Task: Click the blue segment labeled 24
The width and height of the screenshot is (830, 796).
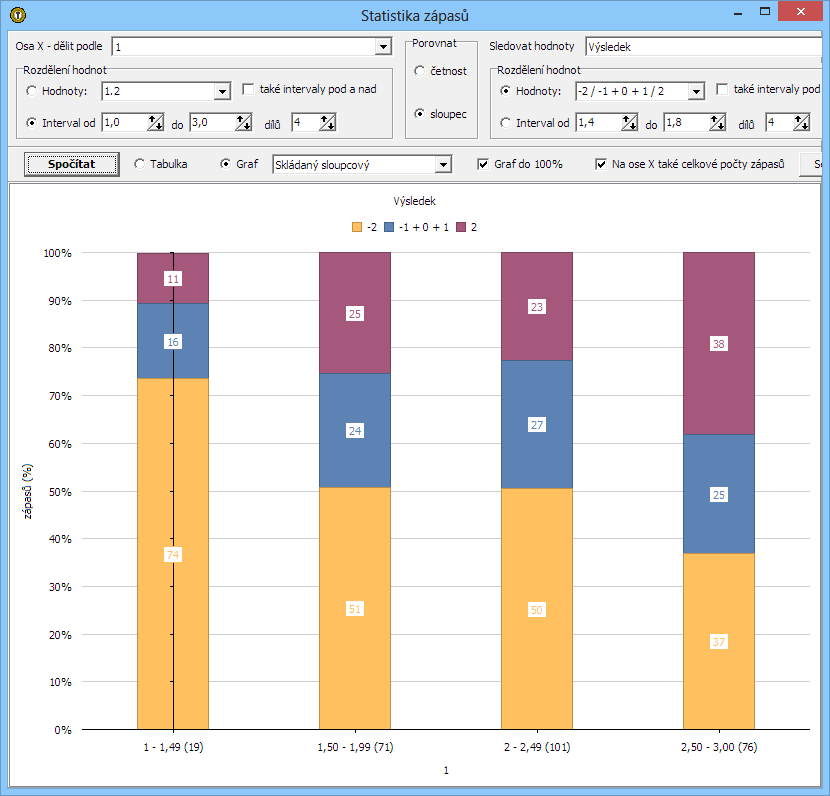Action: [355, 430]
